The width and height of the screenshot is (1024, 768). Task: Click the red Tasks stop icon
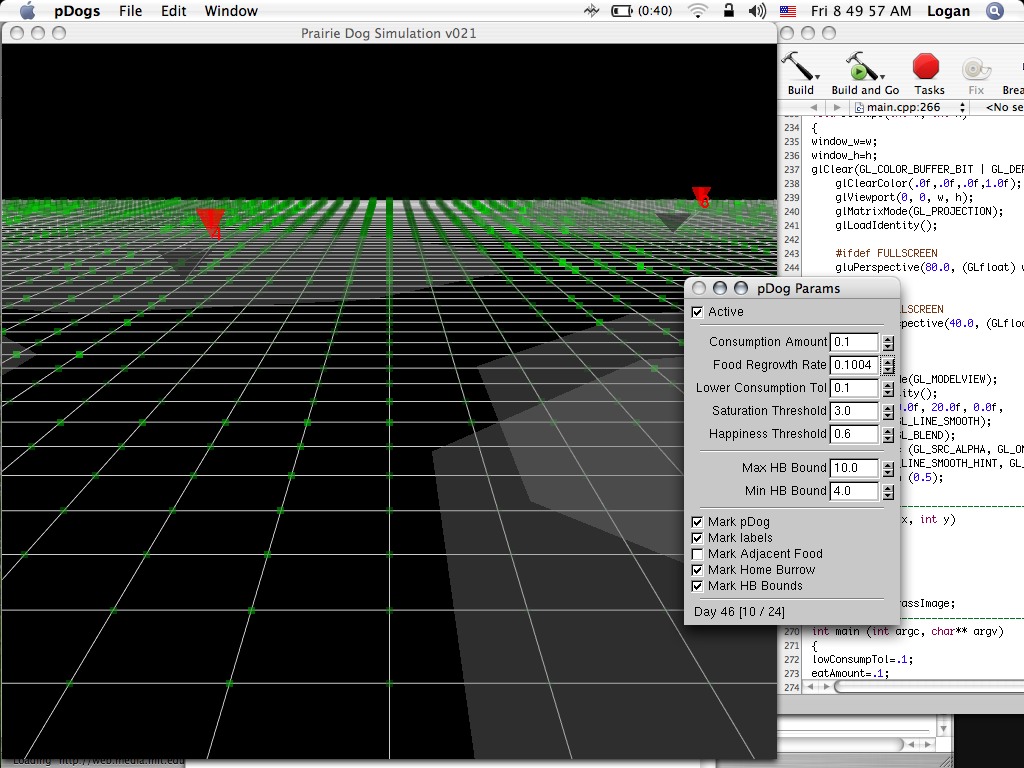(x=927, y=67)
